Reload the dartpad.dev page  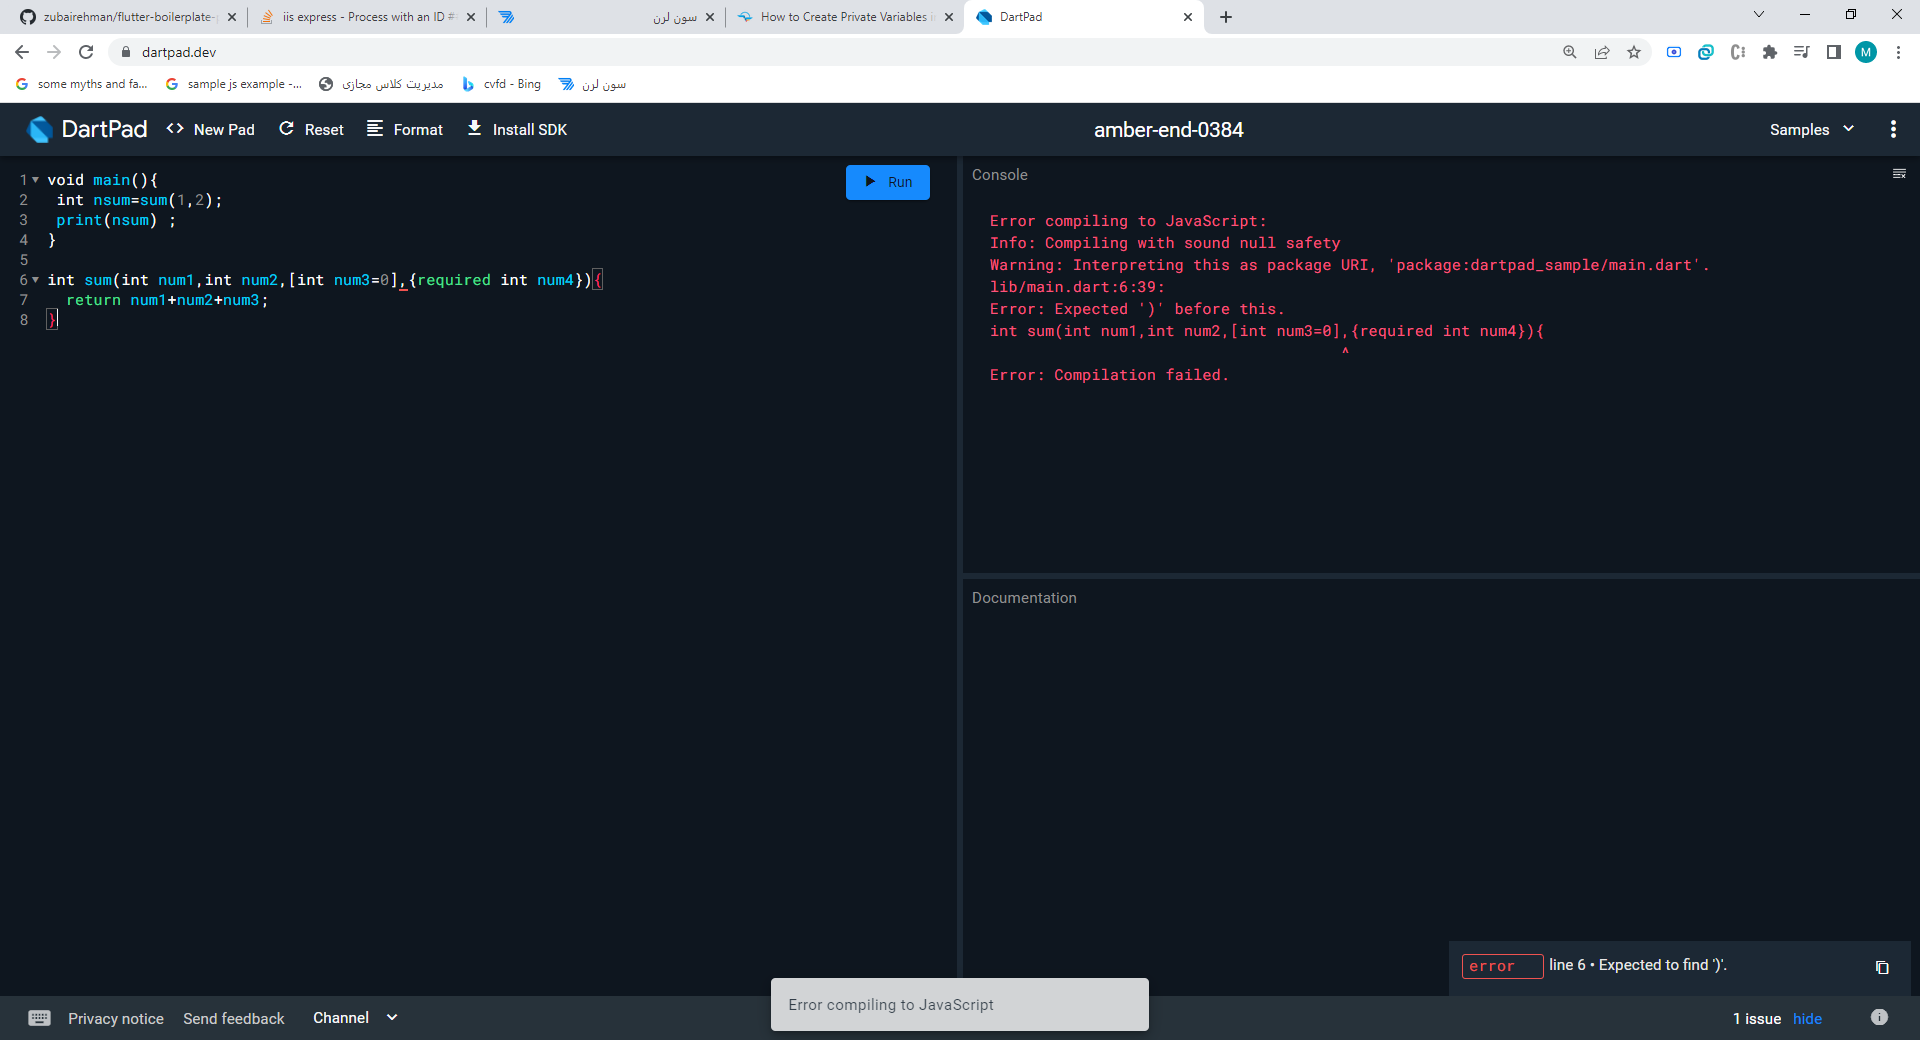click(x=86, y=52)
